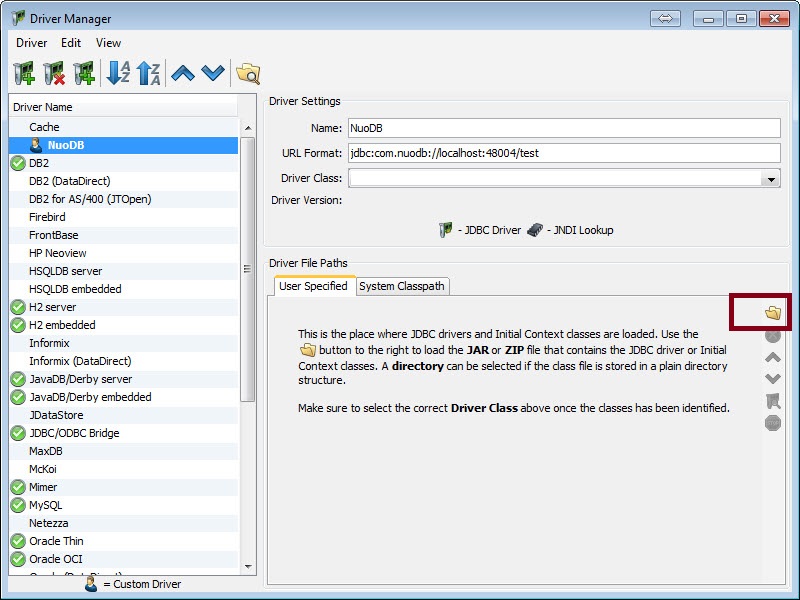The width and height of the screenshot is (800, 600).
Task: Select the H2 server driver
Action: 123,307
